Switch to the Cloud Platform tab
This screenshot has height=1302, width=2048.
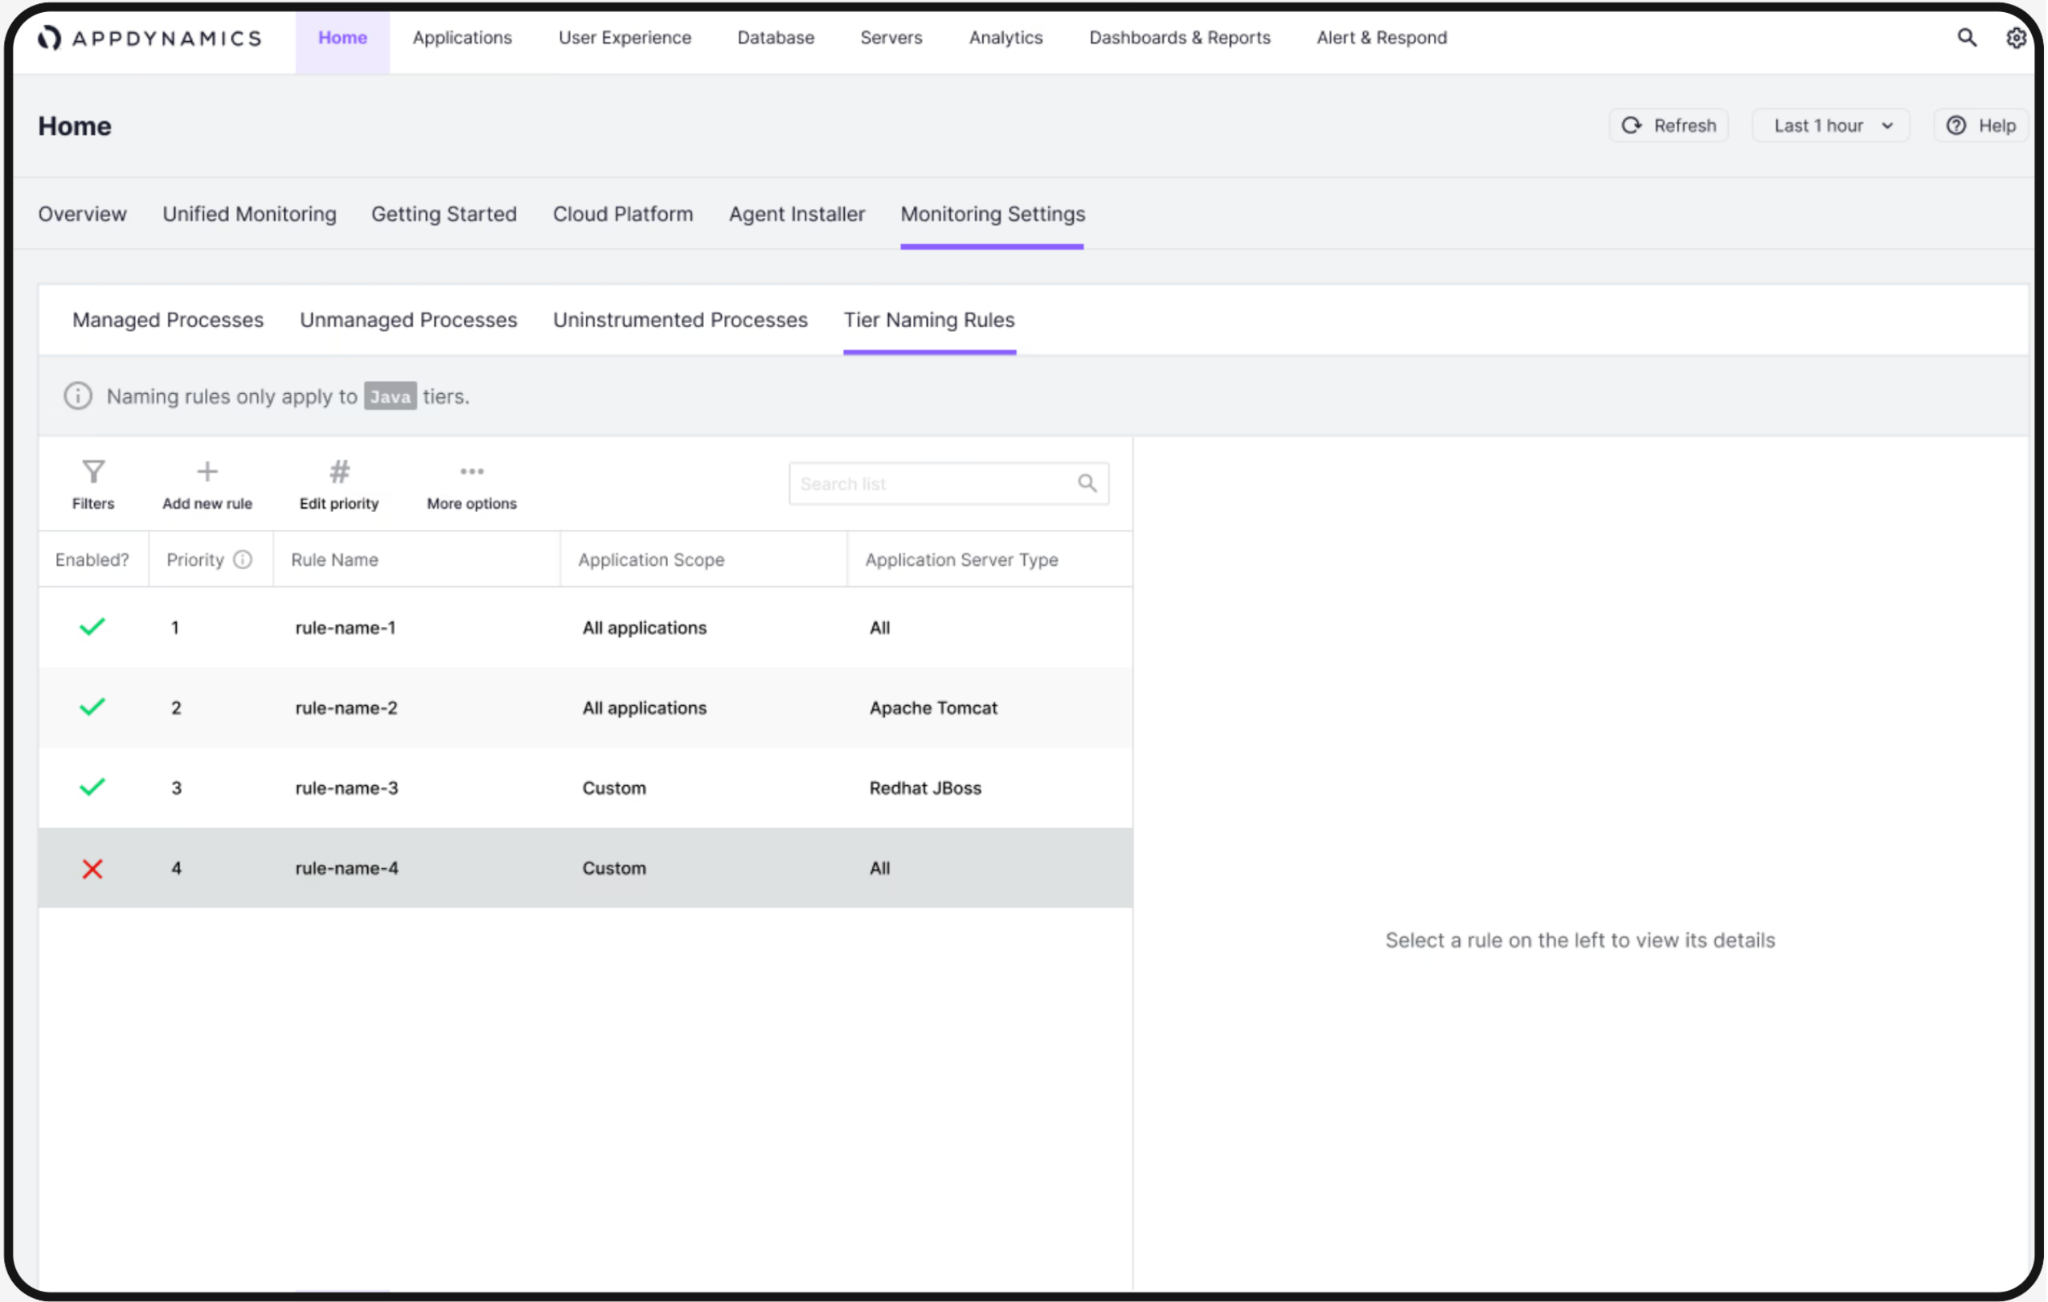623,214
